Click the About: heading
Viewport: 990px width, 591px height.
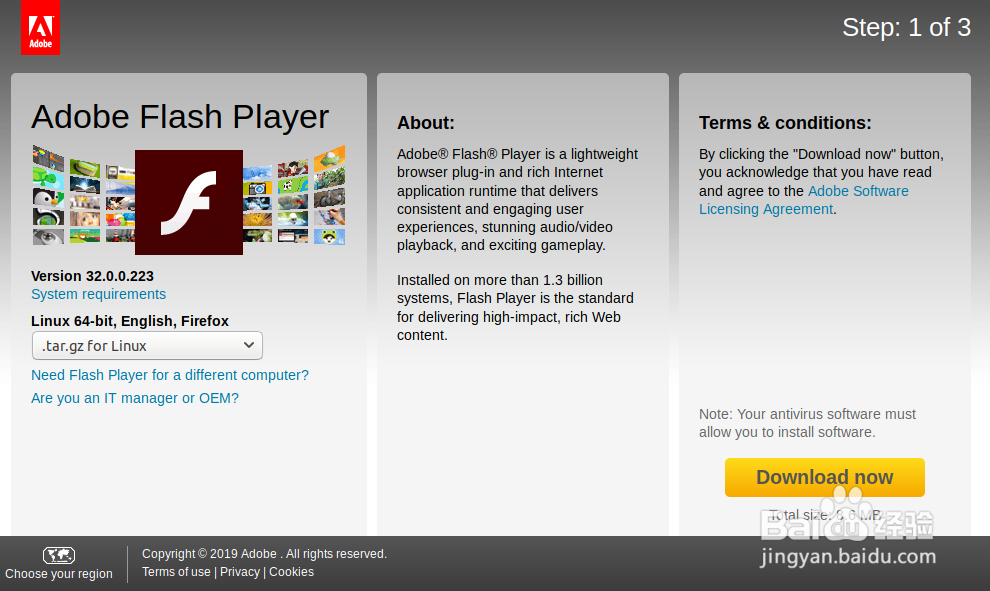(x=426, y=122)
